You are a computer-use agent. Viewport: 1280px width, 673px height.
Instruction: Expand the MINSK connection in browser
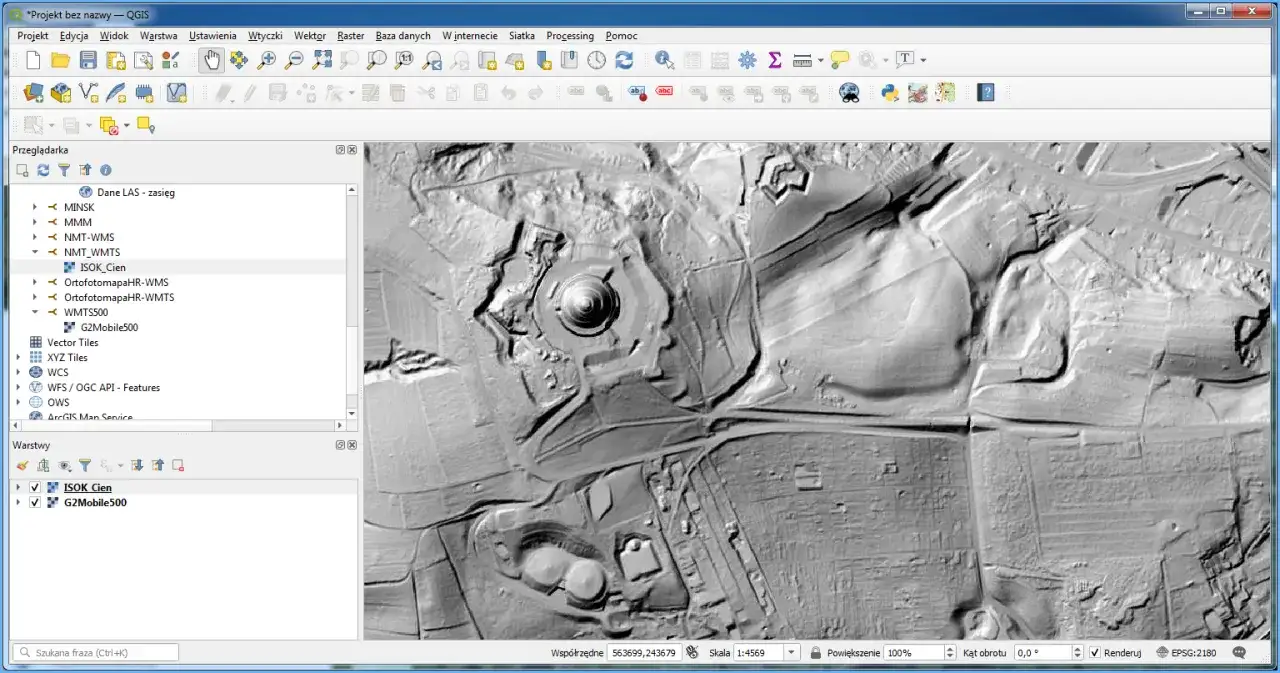[35, 207]
